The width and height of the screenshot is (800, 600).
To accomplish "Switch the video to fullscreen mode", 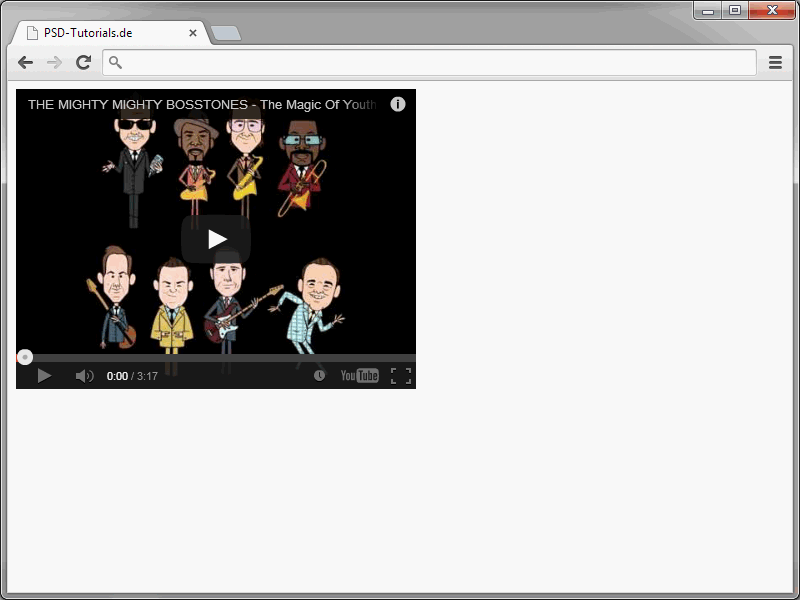I will [x=401, y=376].
